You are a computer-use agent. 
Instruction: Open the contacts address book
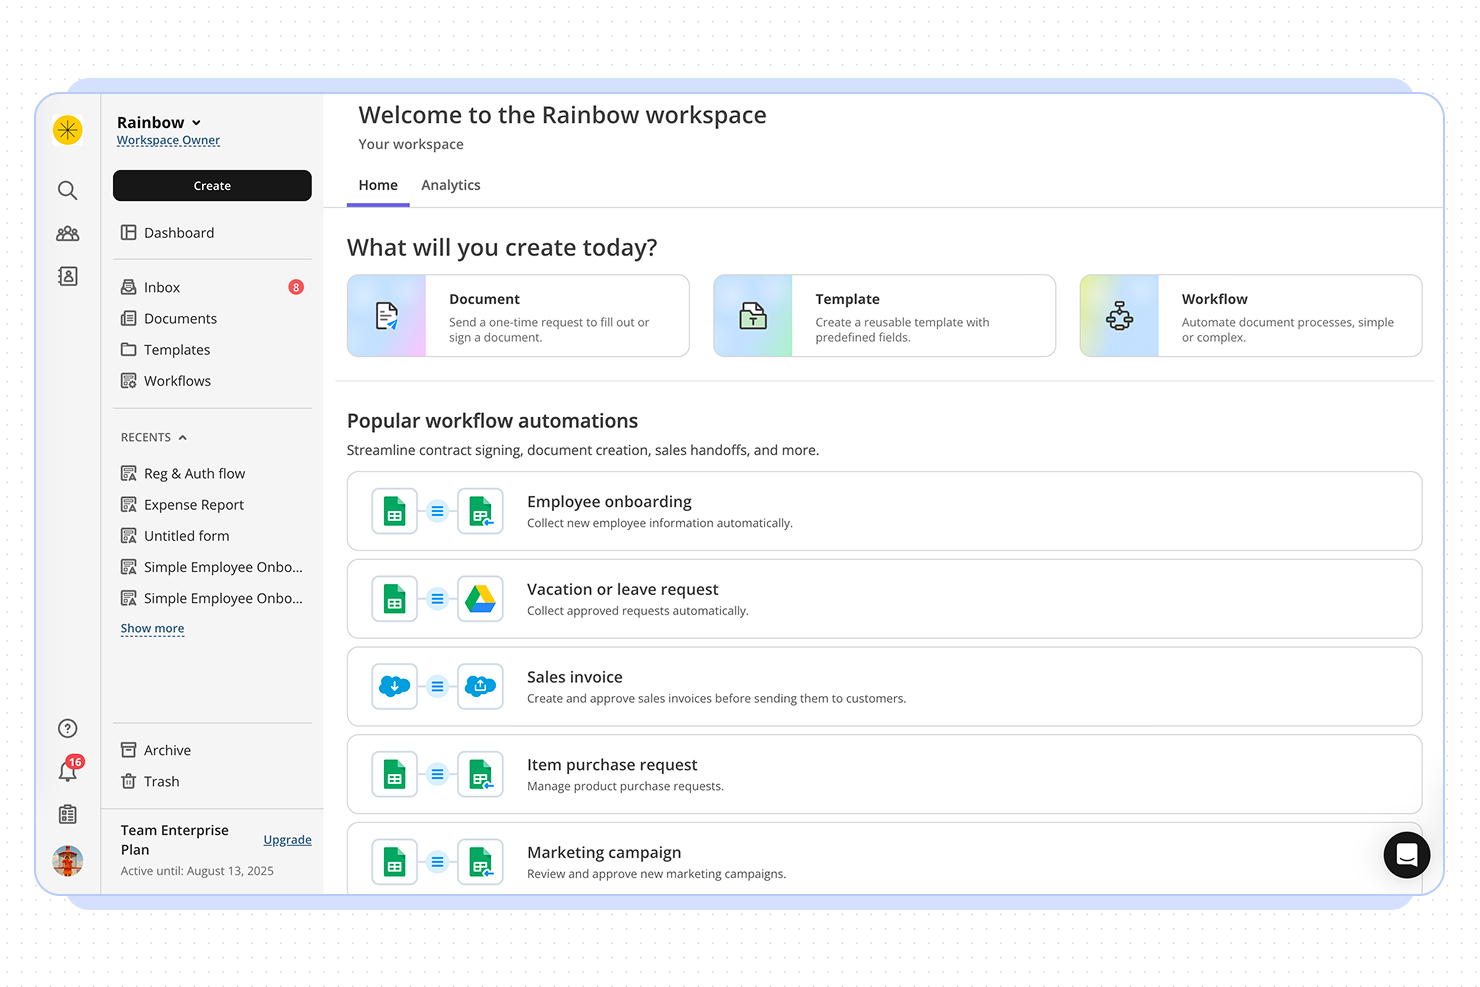[67, 276]
